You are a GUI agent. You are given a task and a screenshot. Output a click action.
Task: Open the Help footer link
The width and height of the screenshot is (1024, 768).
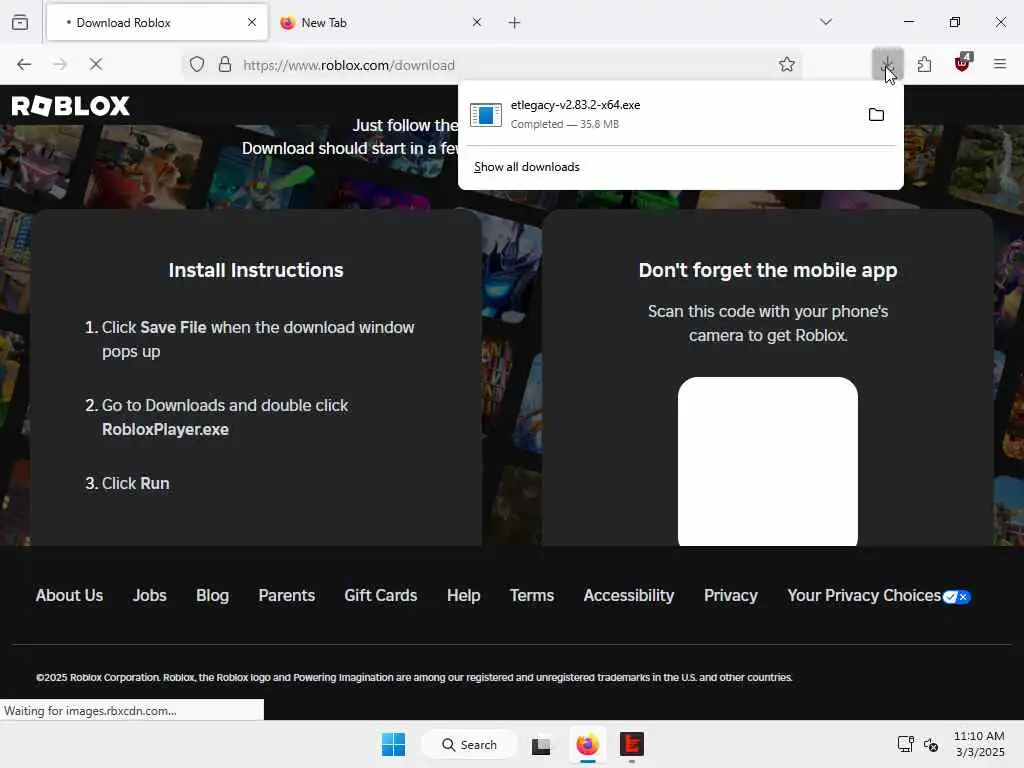(x=464, y=596)
